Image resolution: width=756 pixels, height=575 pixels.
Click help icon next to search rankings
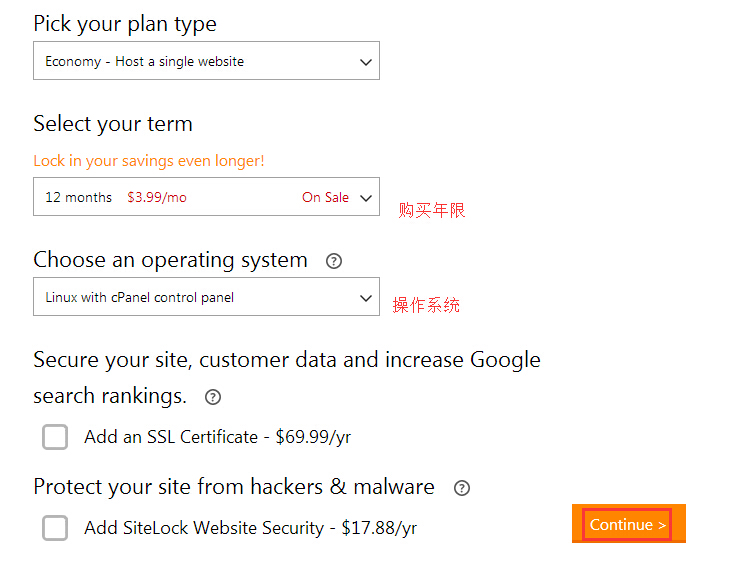pos(212,397)
